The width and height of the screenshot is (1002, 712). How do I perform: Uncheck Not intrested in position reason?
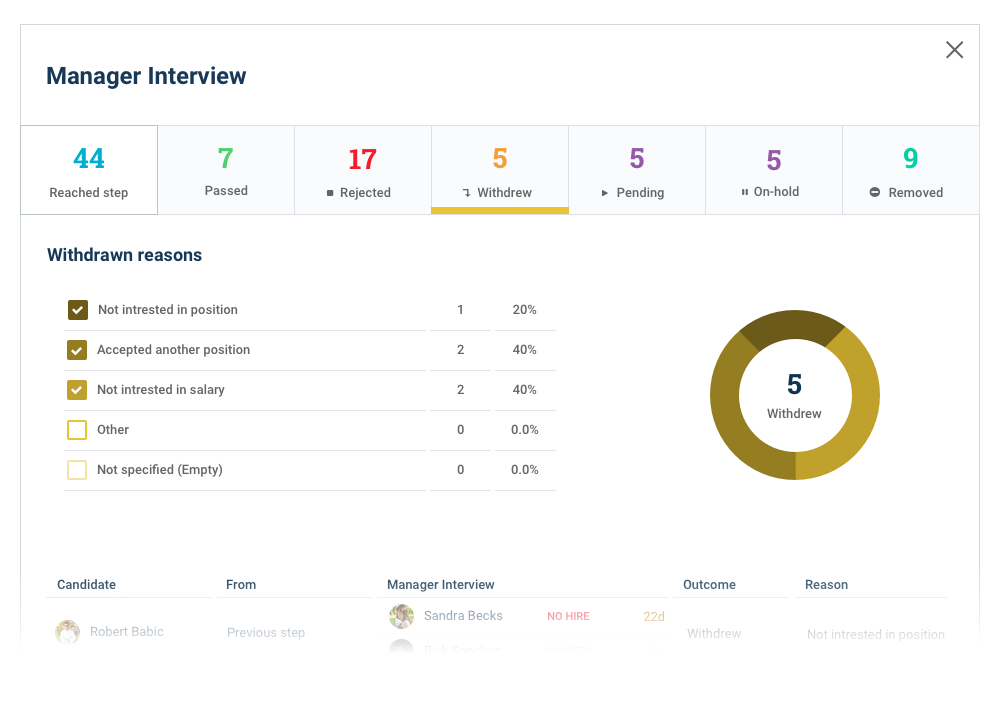(x=78, y=310)
